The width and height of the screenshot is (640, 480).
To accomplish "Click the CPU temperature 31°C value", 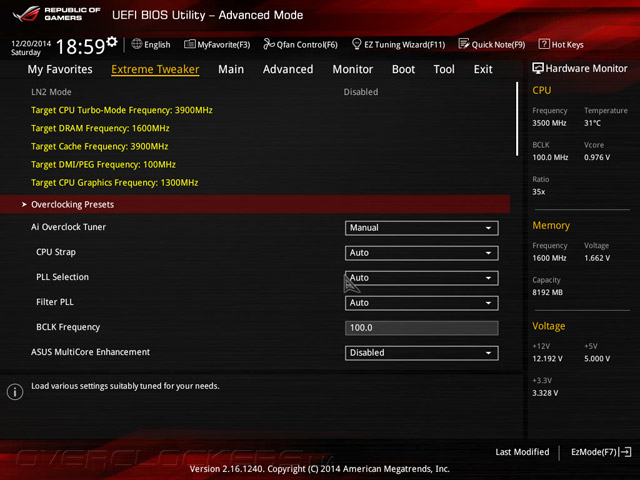I will point(592,123).
